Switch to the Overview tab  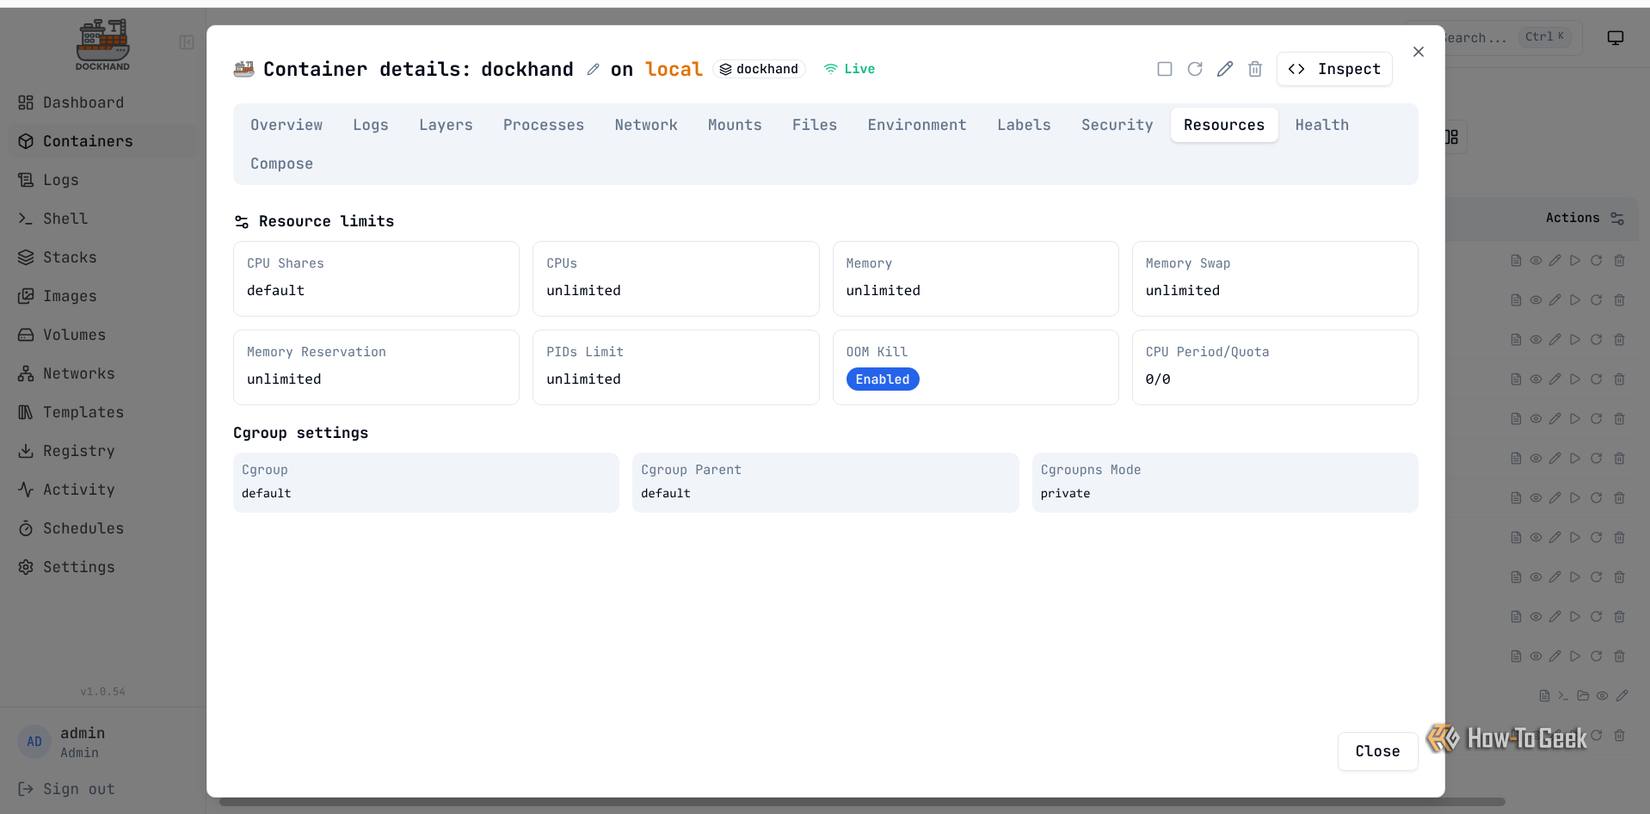286,125
